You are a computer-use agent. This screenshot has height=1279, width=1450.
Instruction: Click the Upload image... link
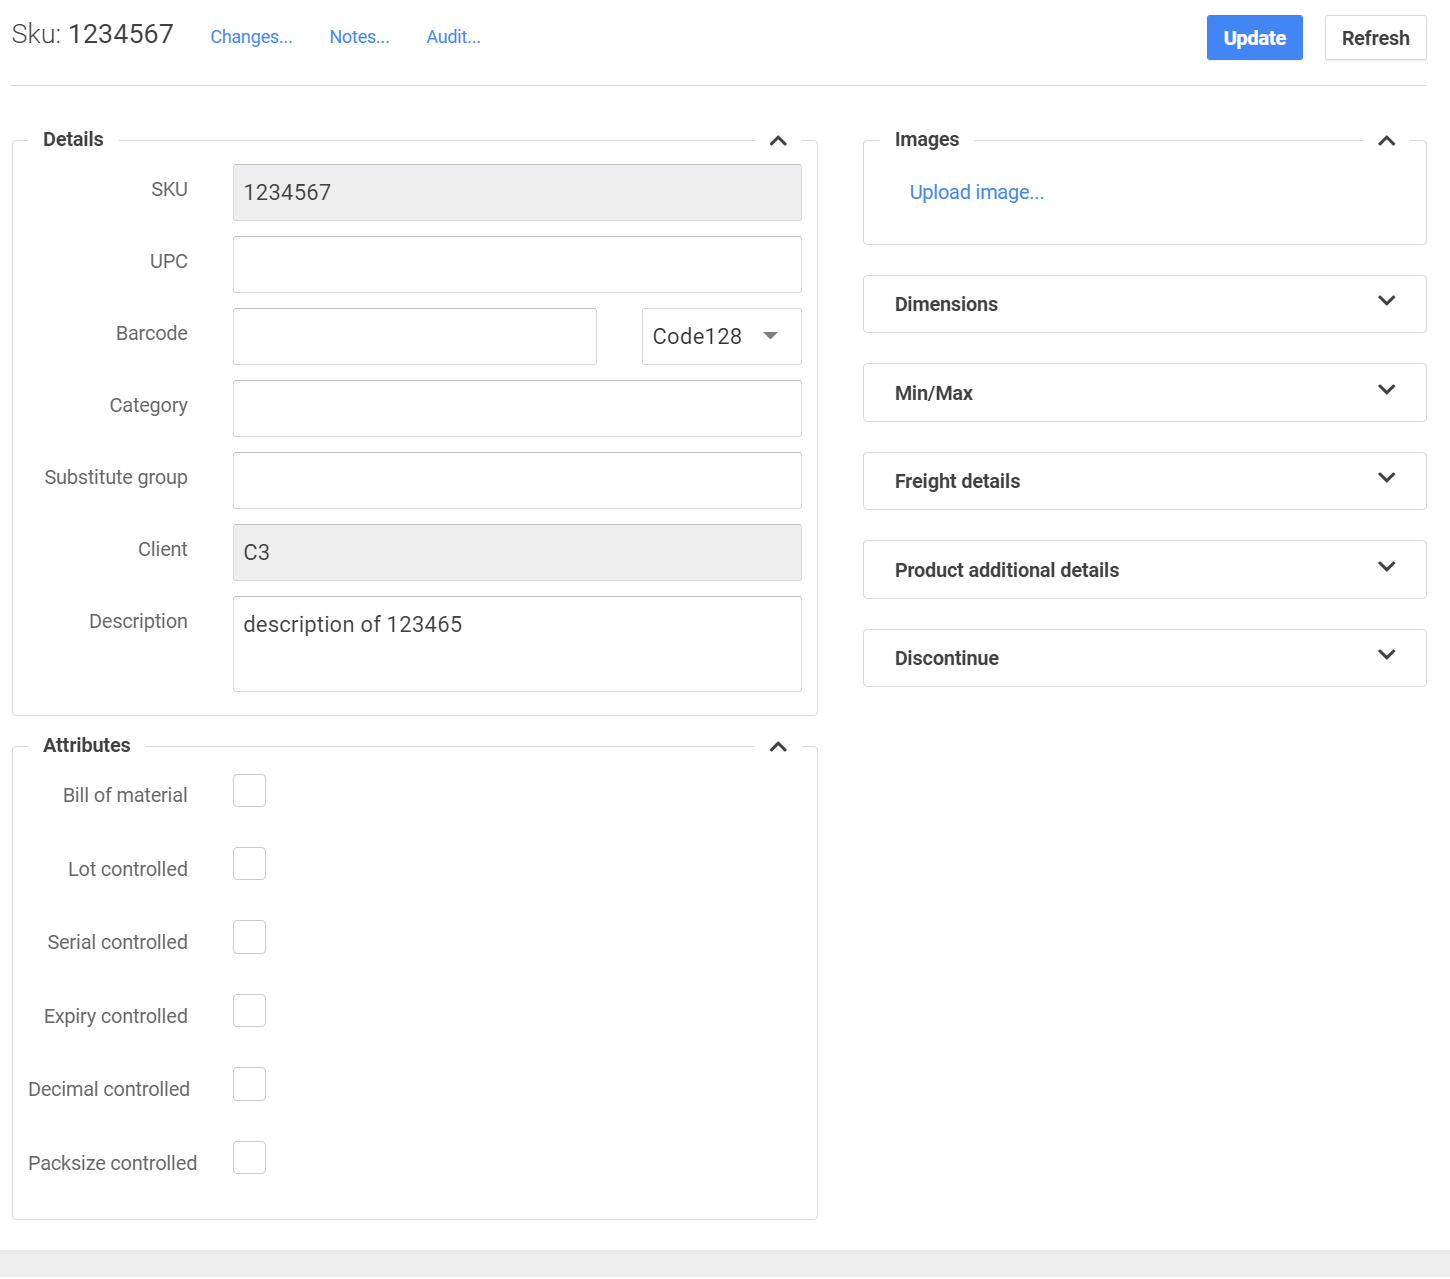pos(976,192)
